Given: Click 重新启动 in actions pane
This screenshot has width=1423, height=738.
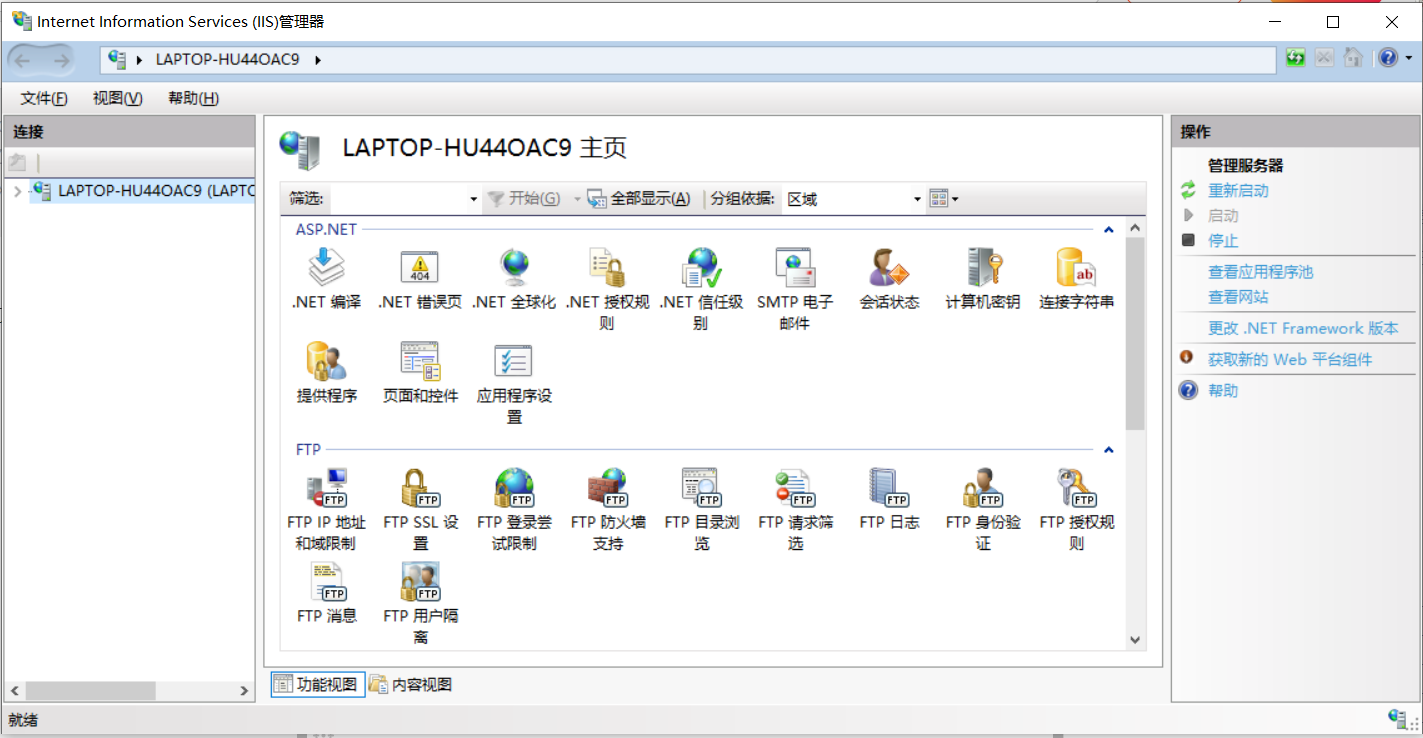Looking at the screenshot, I should [x=1238, y=190].
